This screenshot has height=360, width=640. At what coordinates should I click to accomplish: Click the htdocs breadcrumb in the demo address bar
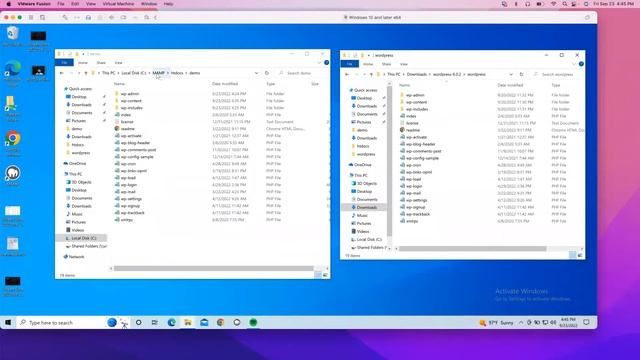[x=177, y=73]
